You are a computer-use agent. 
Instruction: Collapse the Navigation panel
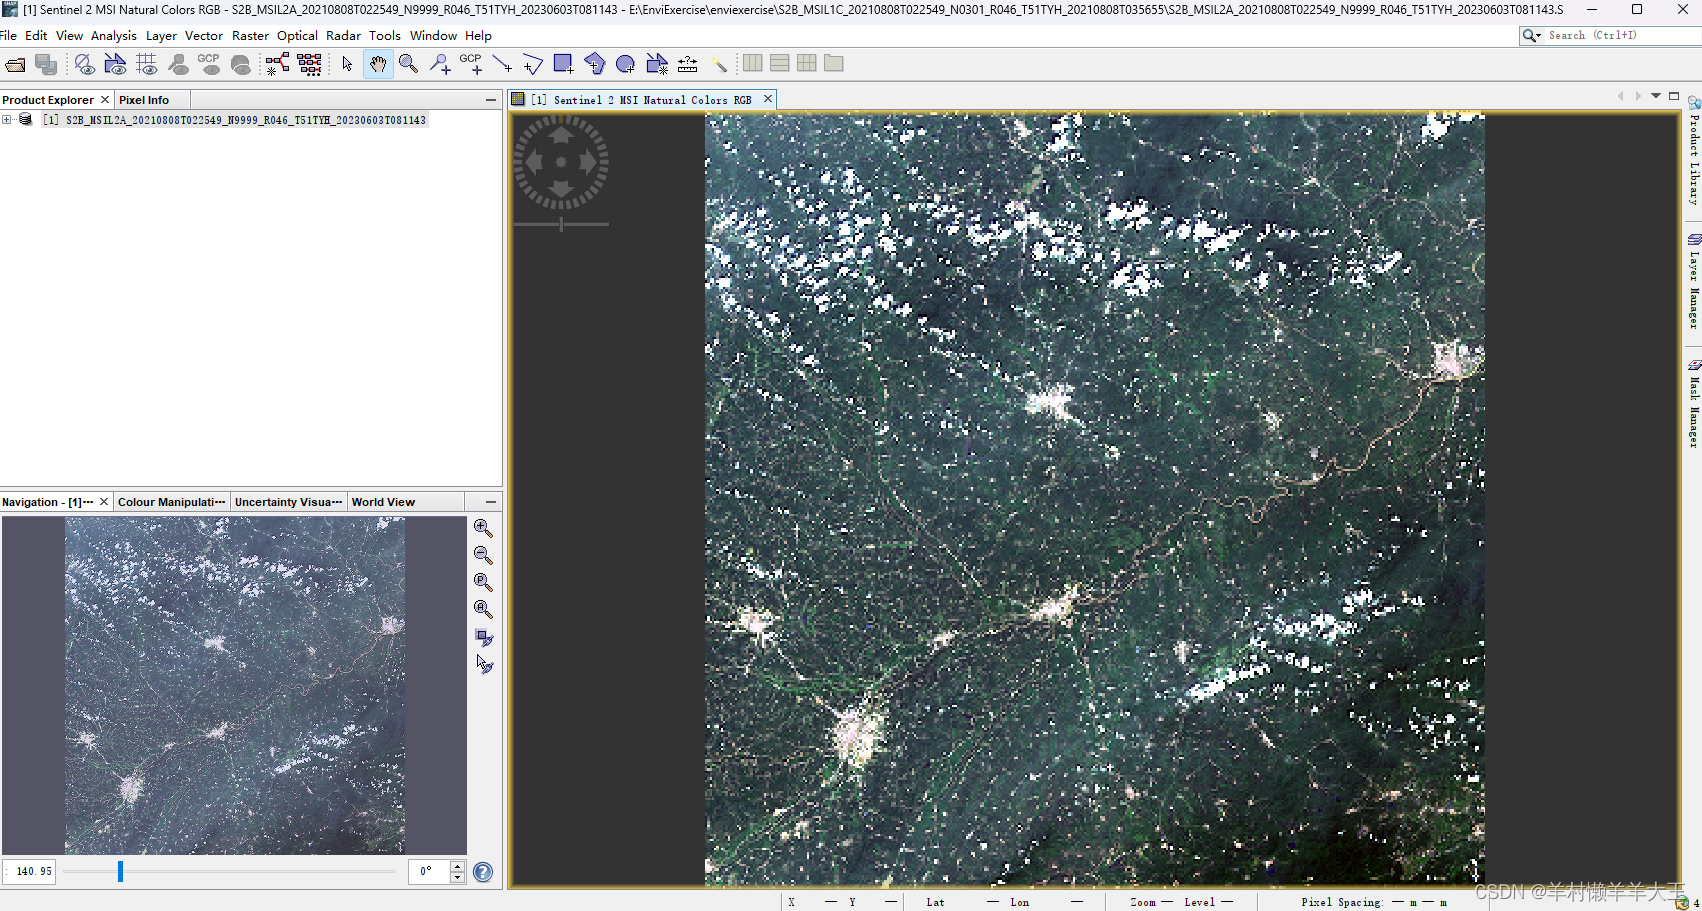(489, 501)
